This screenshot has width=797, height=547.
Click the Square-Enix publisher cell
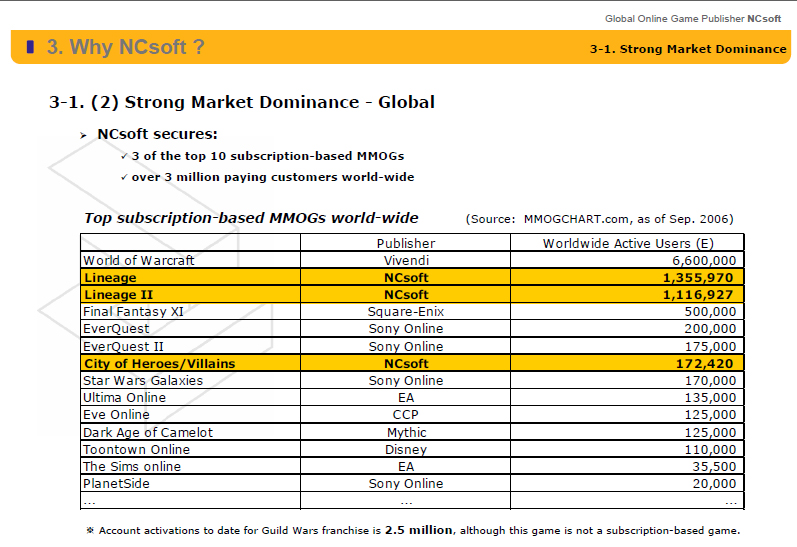(x=406, y=312)
